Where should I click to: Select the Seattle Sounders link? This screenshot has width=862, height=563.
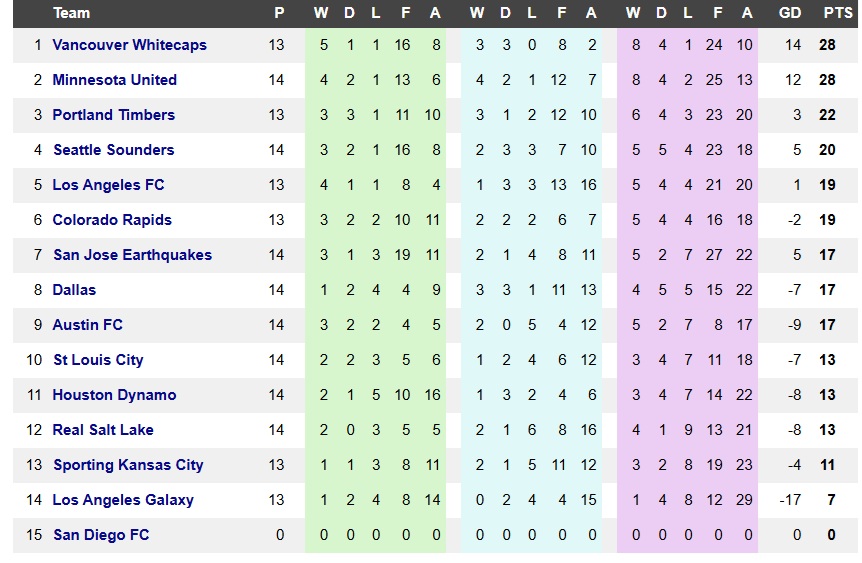(113, 150)
